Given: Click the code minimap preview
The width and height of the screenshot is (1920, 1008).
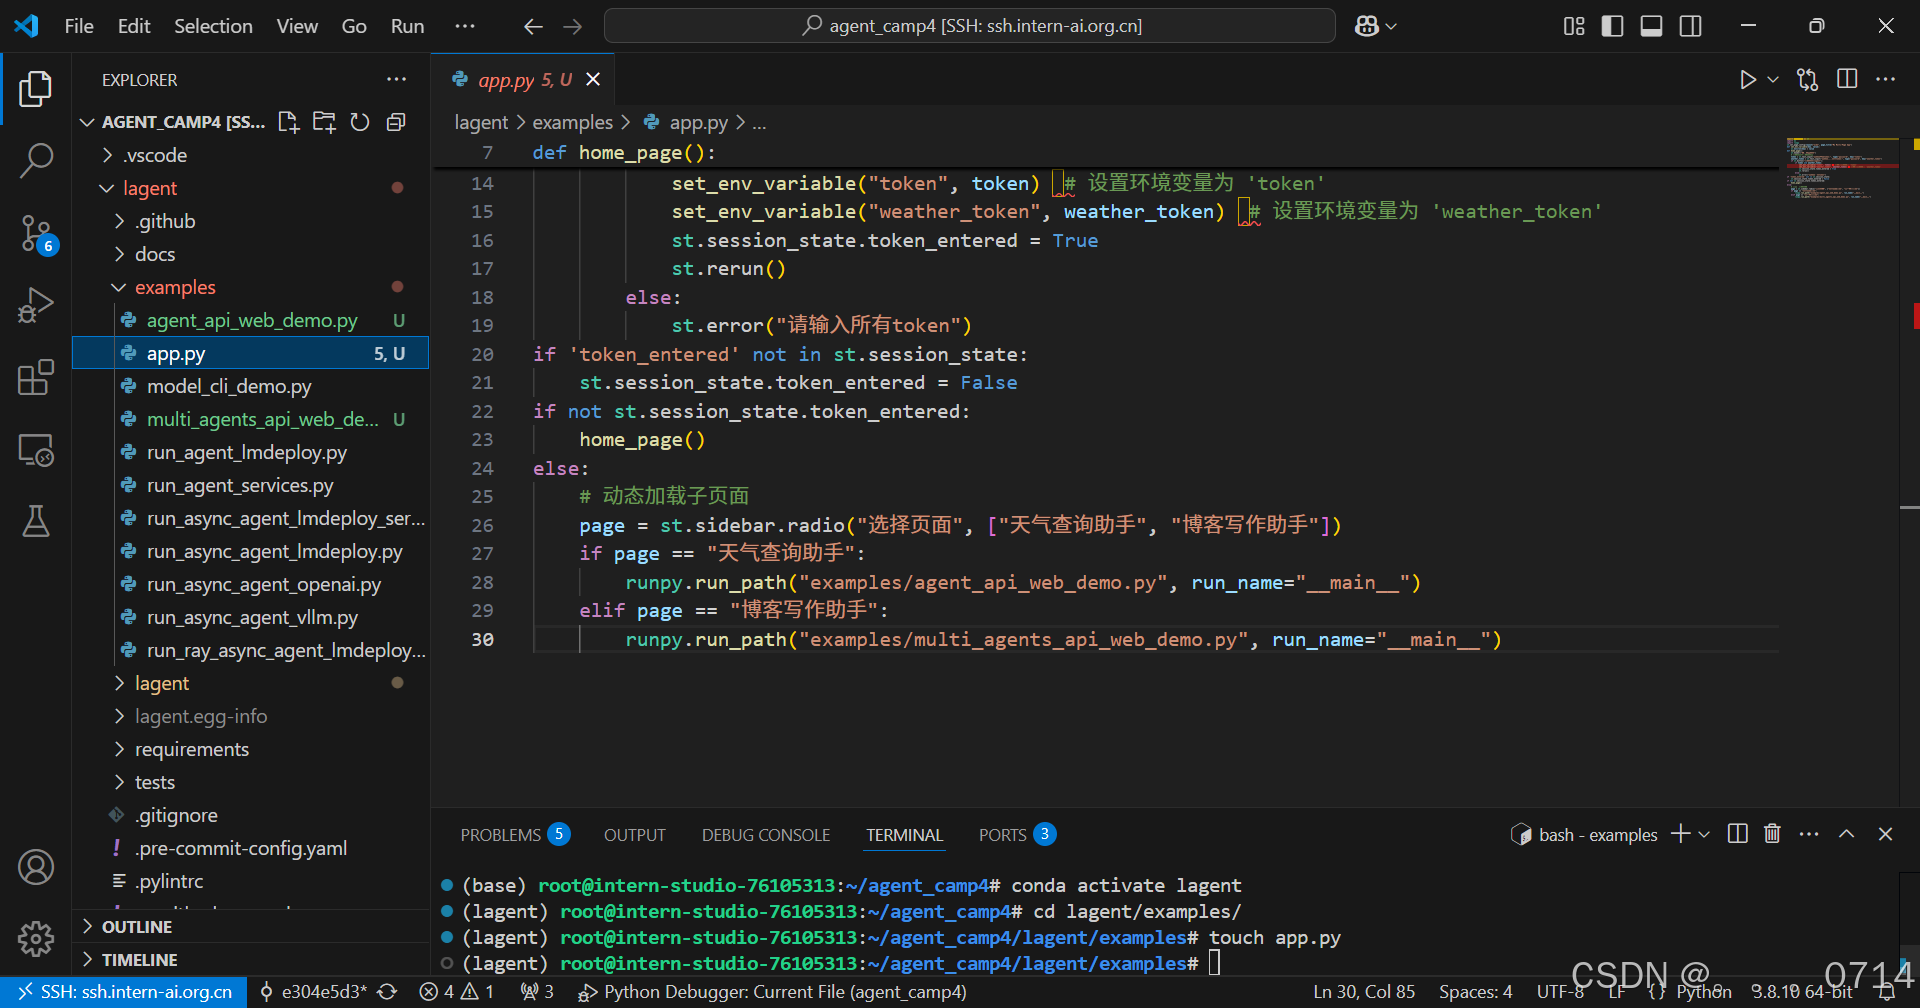Looking at the screenshot, I should pos(1841,168).
